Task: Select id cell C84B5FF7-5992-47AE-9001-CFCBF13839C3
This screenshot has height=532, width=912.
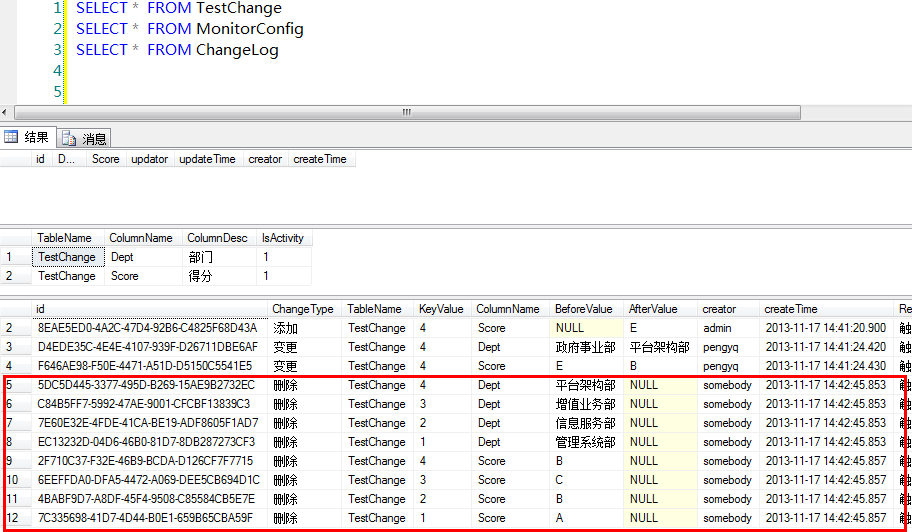Action: pyautogui.click(x=150, y=404)
